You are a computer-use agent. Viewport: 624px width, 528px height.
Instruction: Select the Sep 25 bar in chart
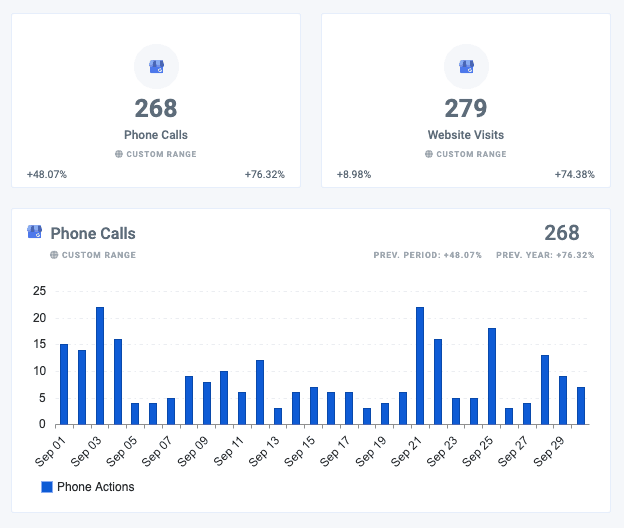coord(492,376)
